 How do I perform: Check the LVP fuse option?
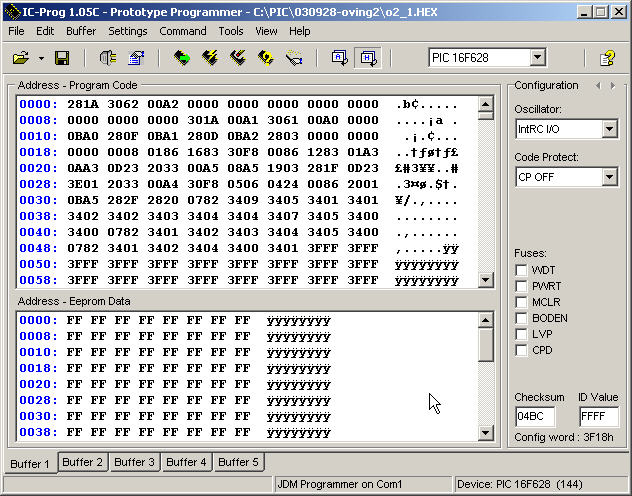tap(521, 334)
